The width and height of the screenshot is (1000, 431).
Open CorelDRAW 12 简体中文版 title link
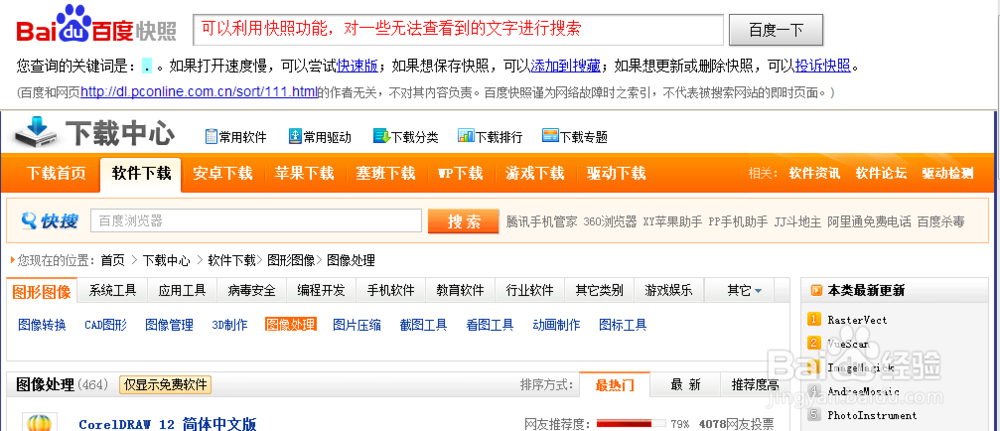coord(168,424)
